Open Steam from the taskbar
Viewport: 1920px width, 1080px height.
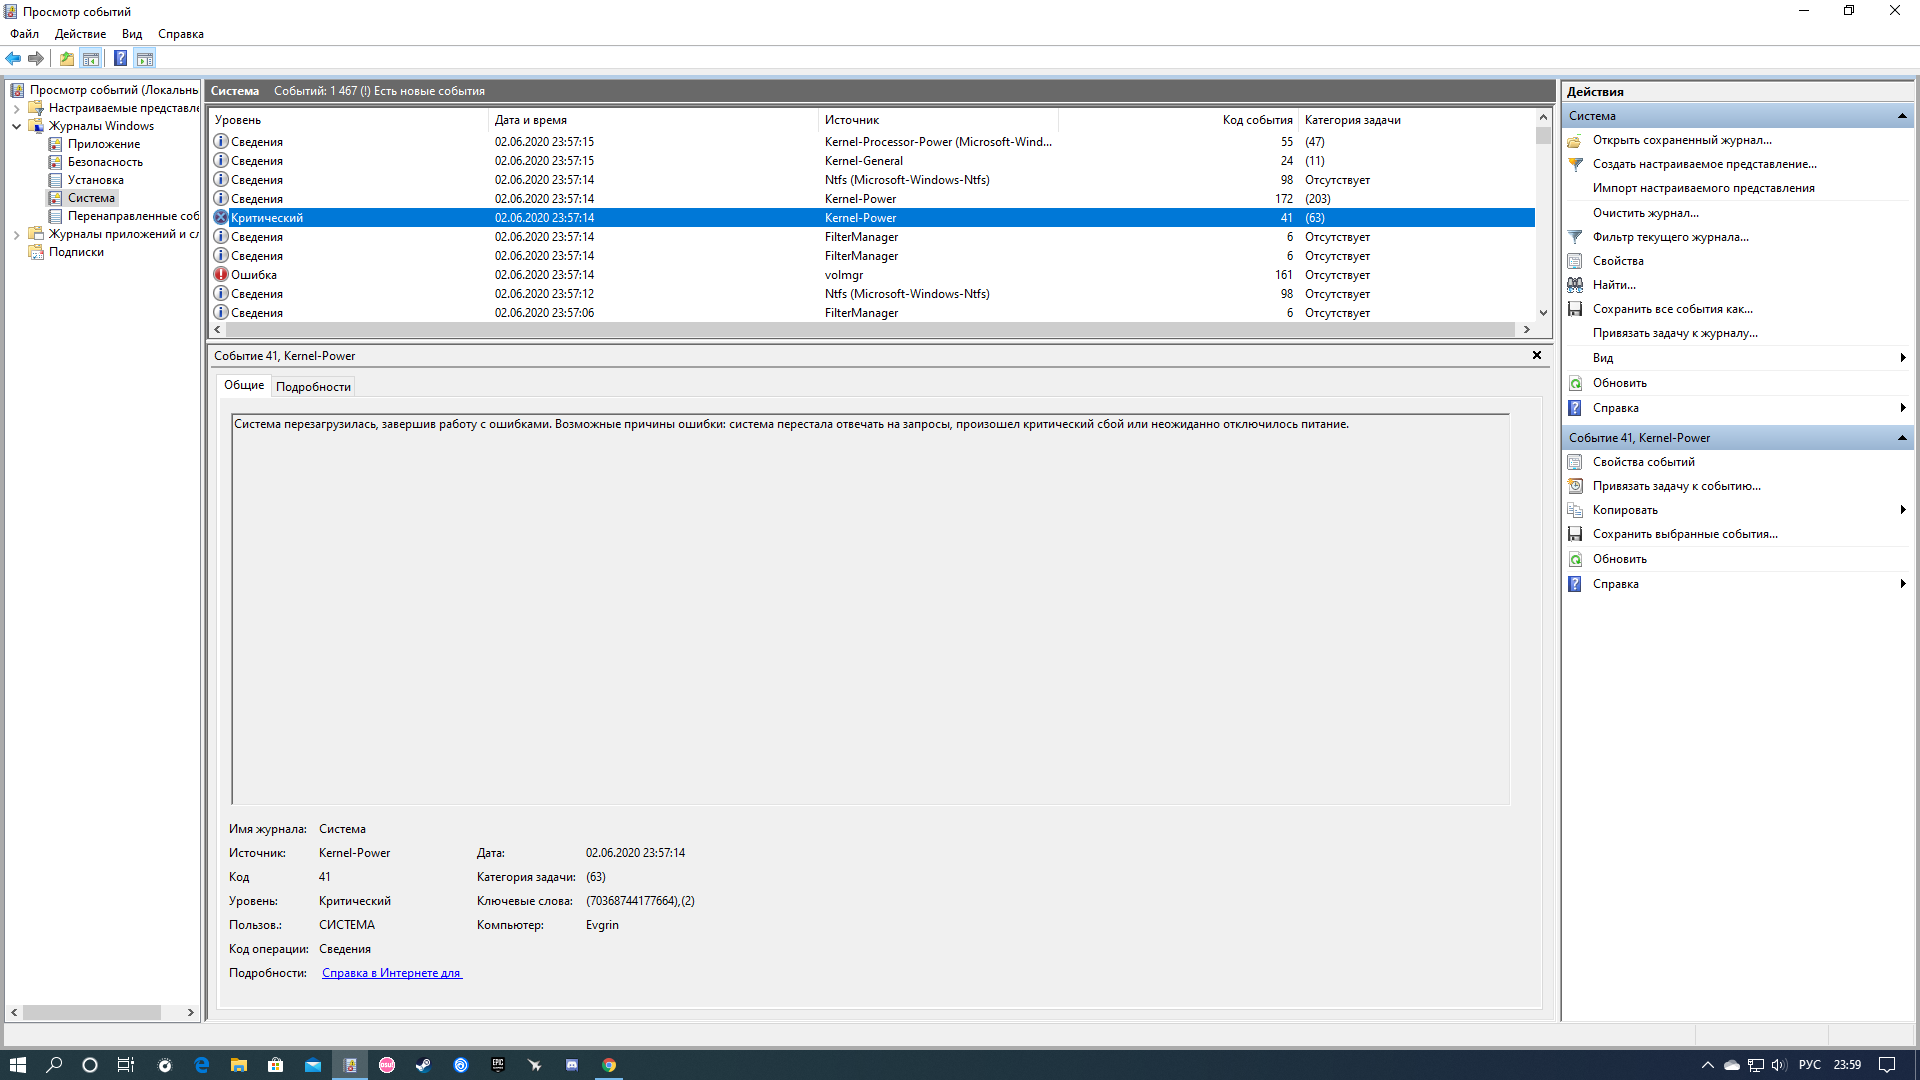pyautogui.click(x=424, y=1065)
